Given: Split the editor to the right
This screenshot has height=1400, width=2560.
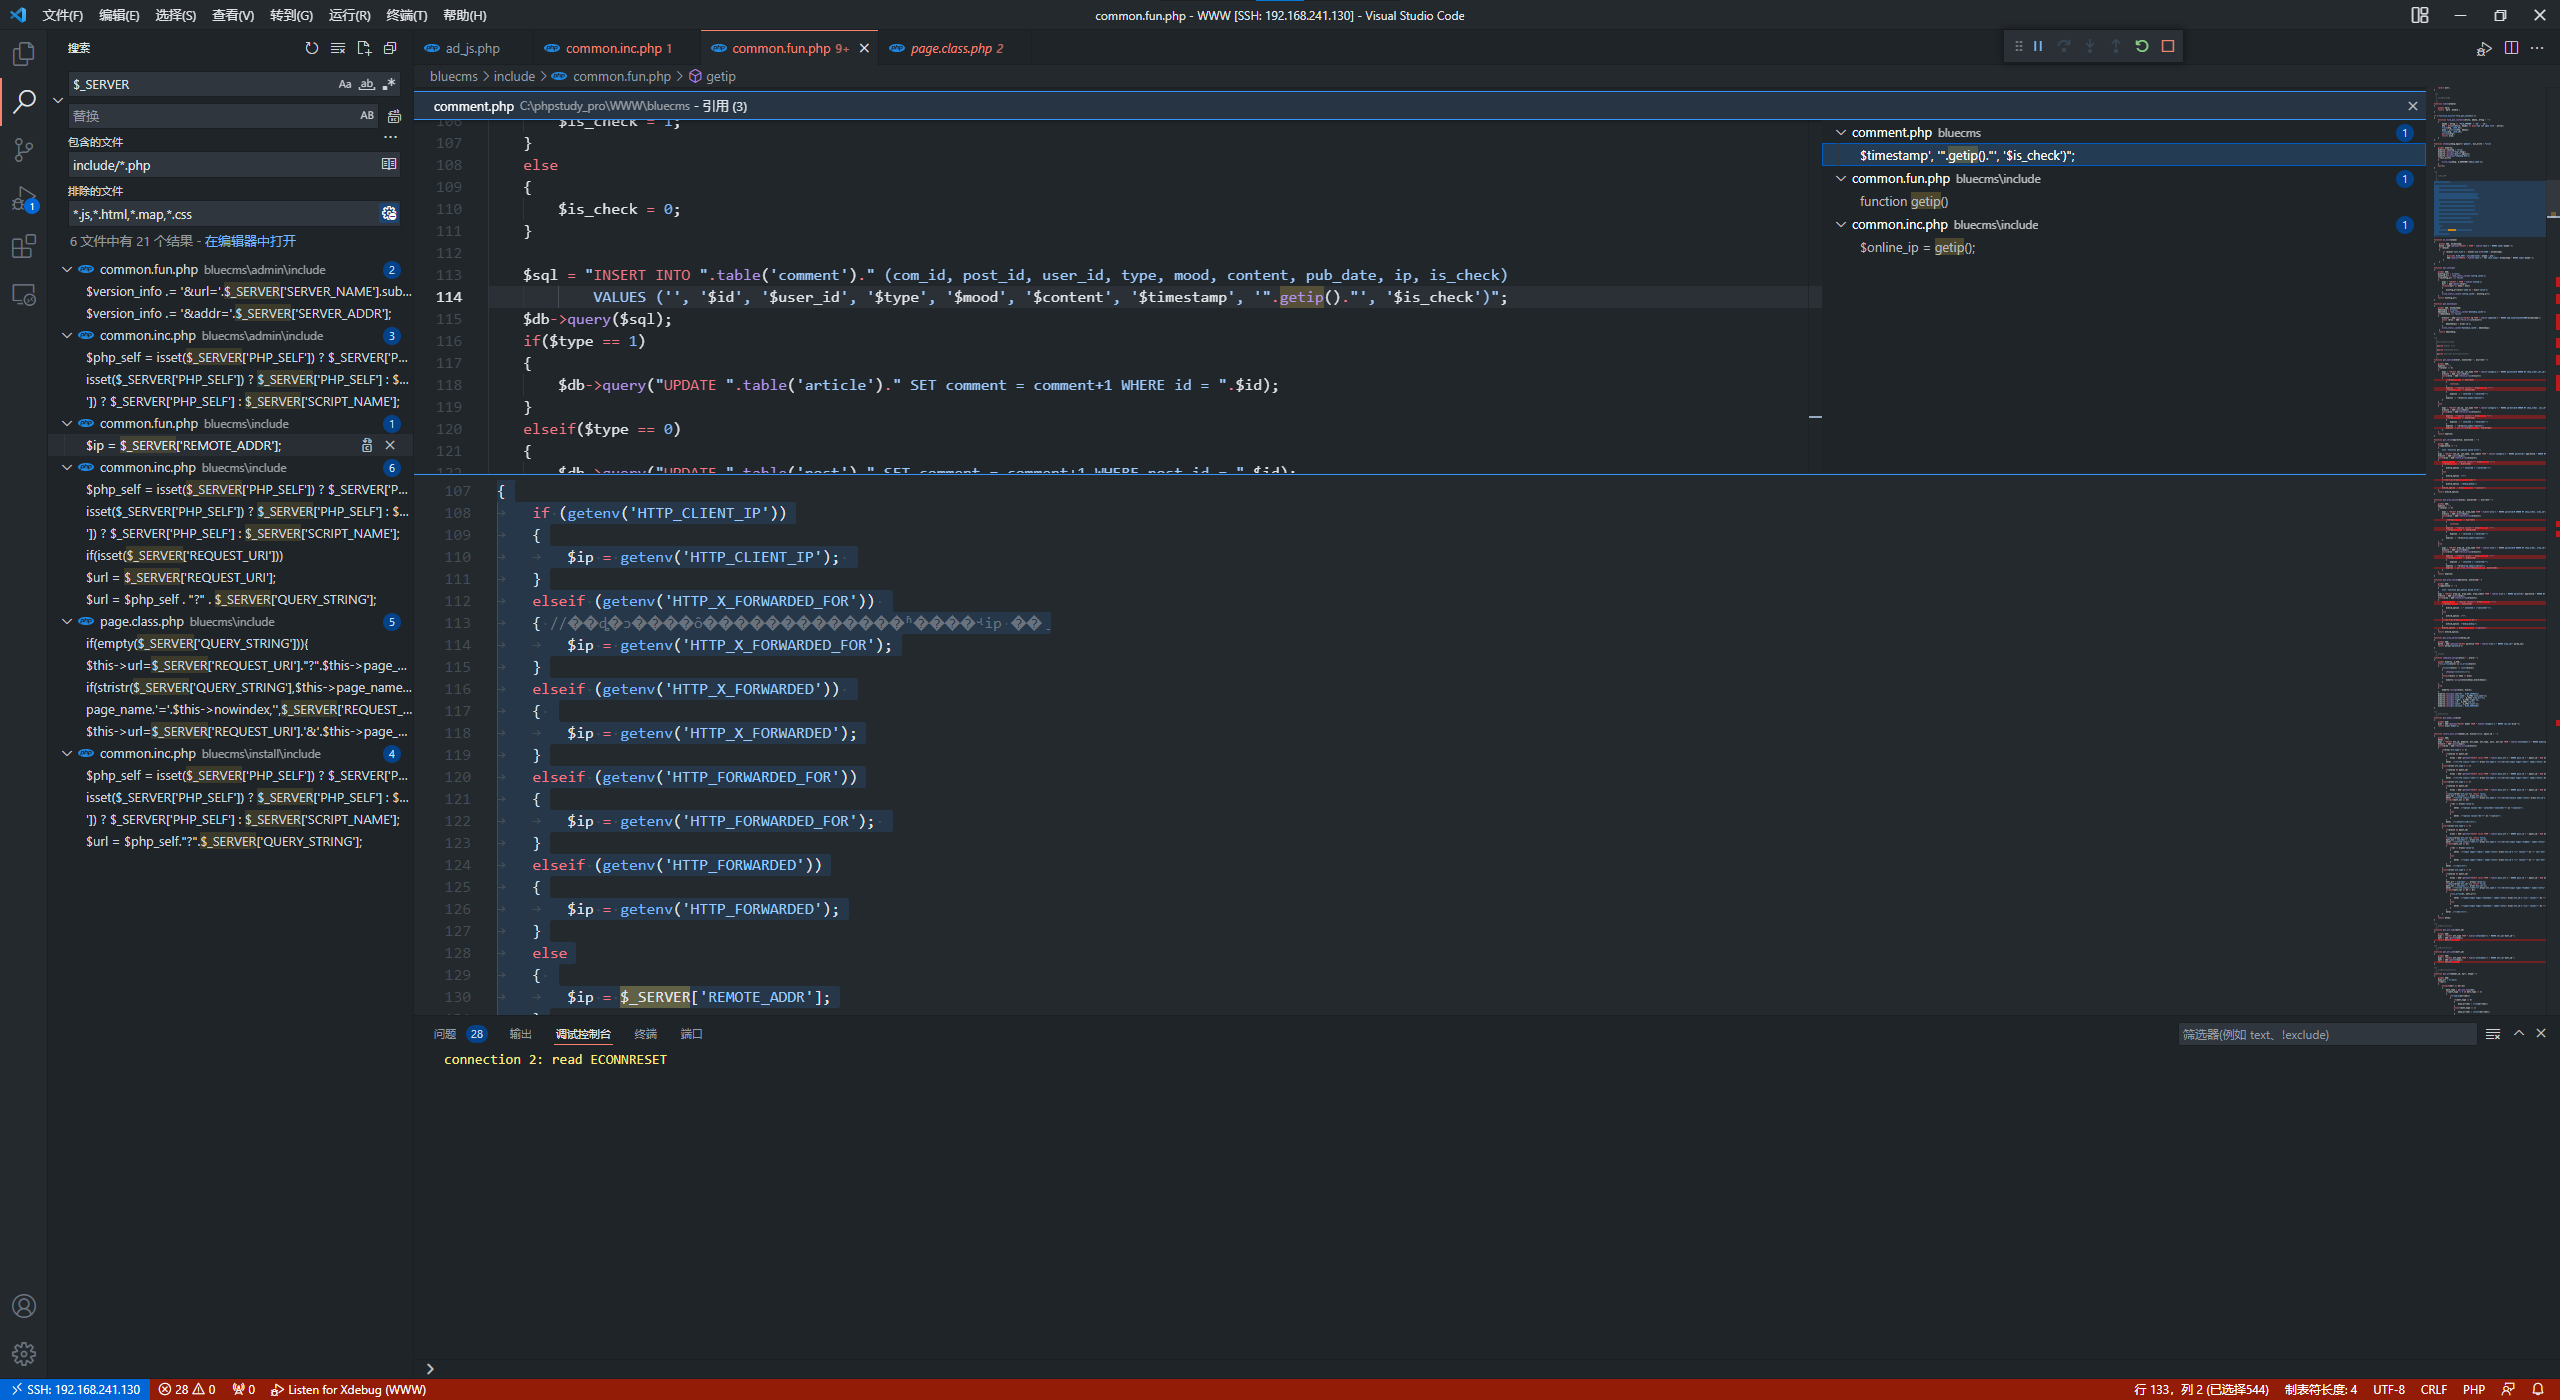Looking at the screenshot, I should click(2511, 48).
